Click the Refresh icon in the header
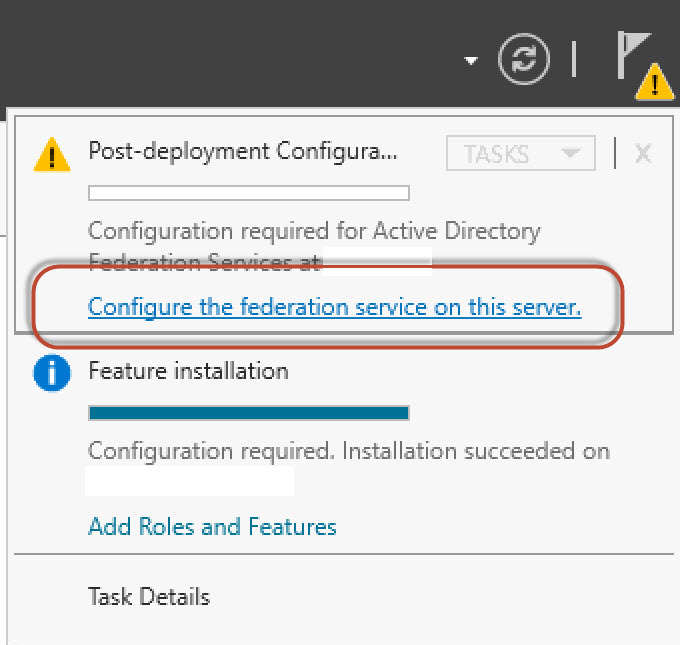This screenshot has width=680, height=645. coord(524,59)
